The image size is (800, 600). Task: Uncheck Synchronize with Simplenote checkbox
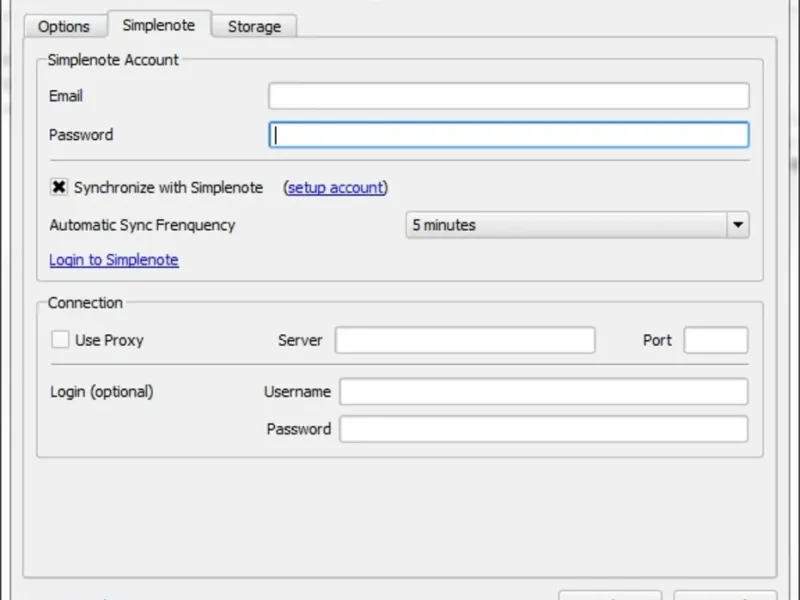[x=59, y=187]
